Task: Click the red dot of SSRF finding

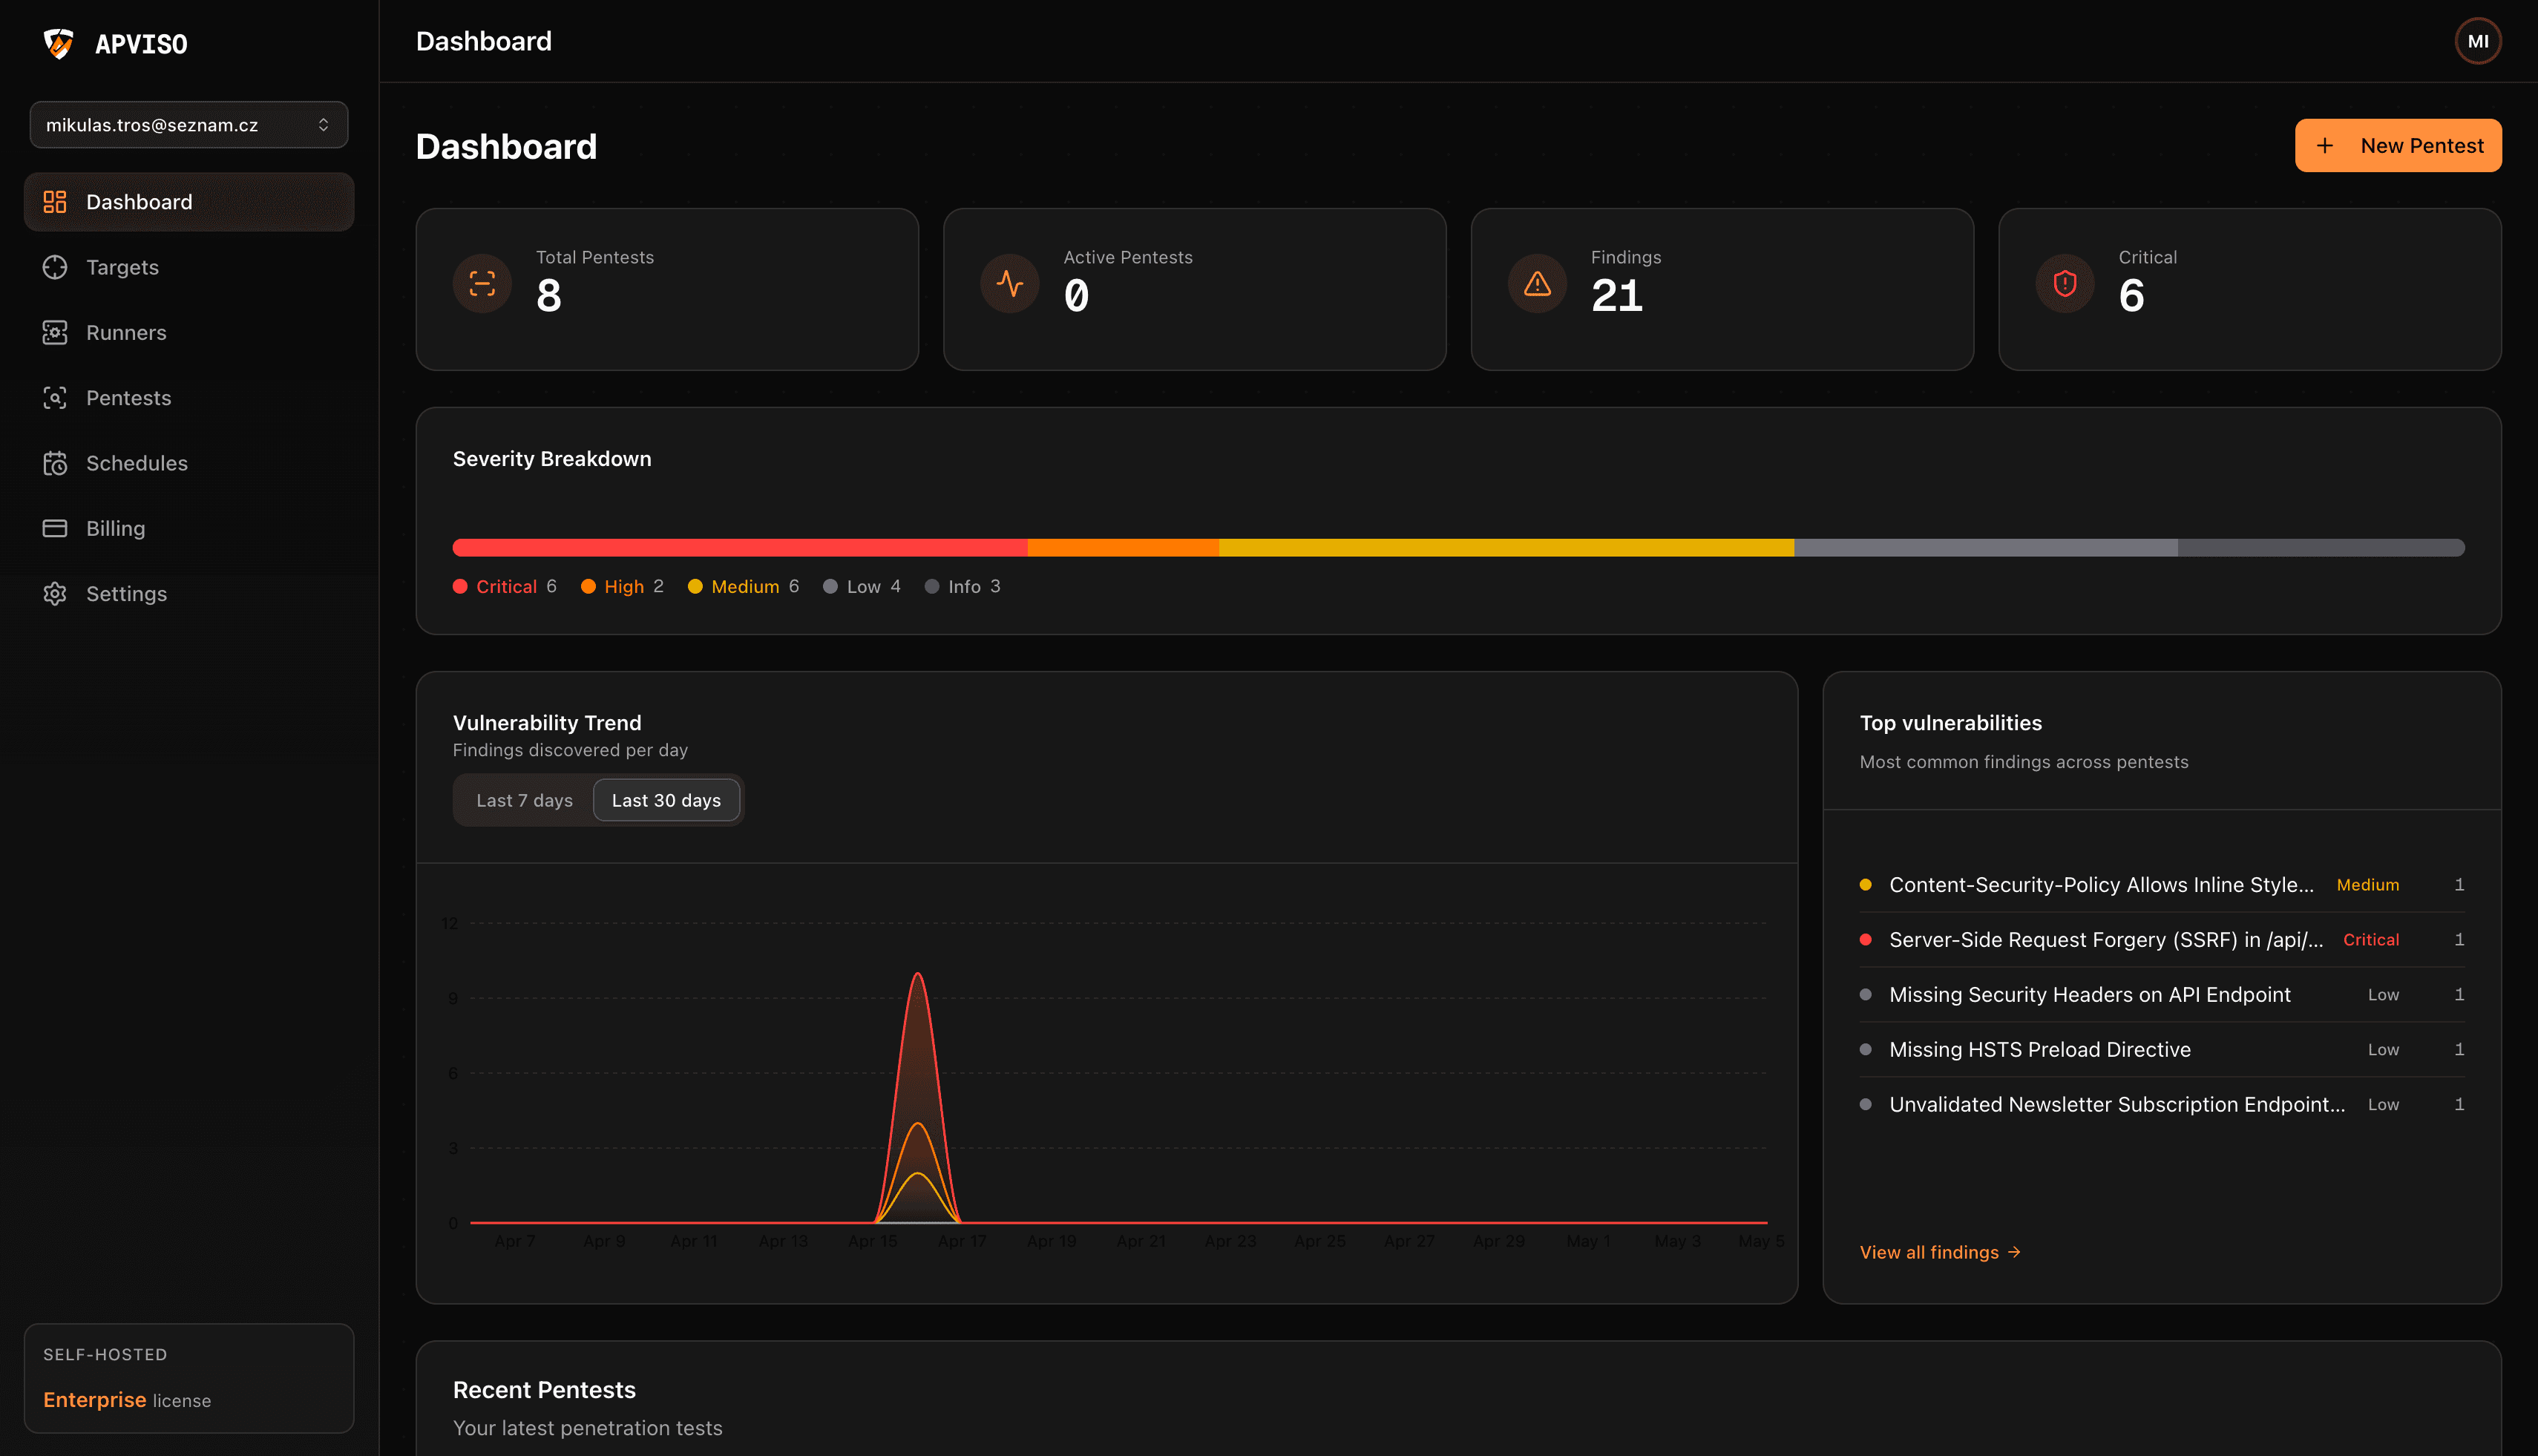Action: (1866, 939)
